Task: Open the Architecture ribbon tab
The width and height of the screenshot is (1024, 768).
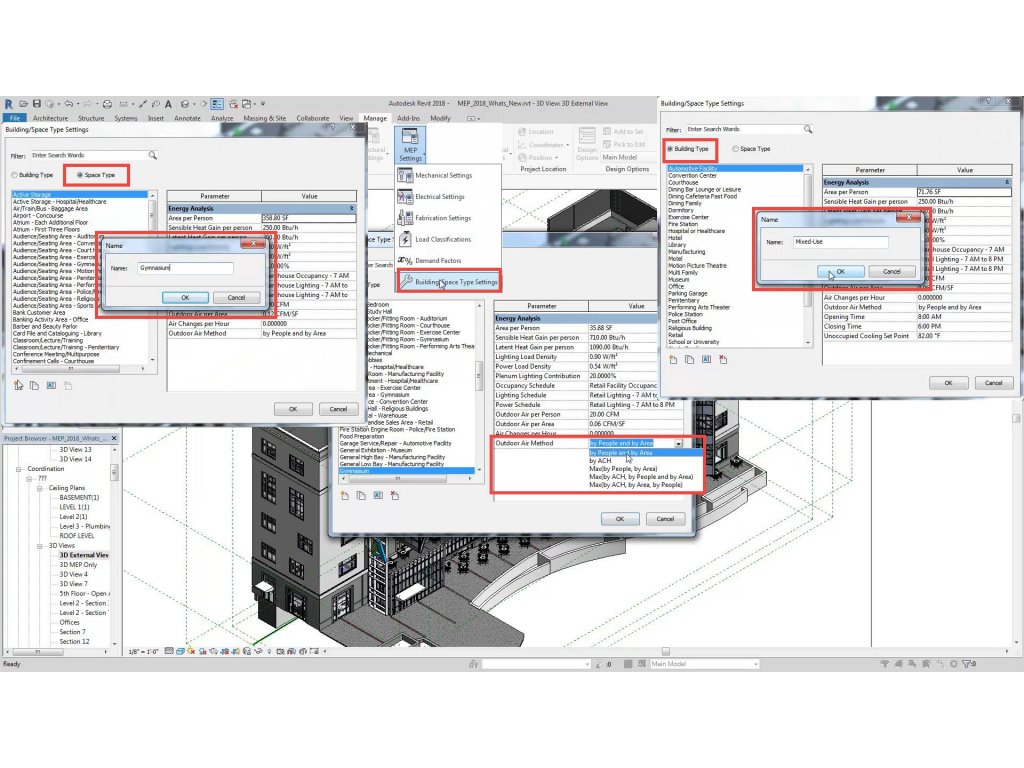Action: coord(50,118)
